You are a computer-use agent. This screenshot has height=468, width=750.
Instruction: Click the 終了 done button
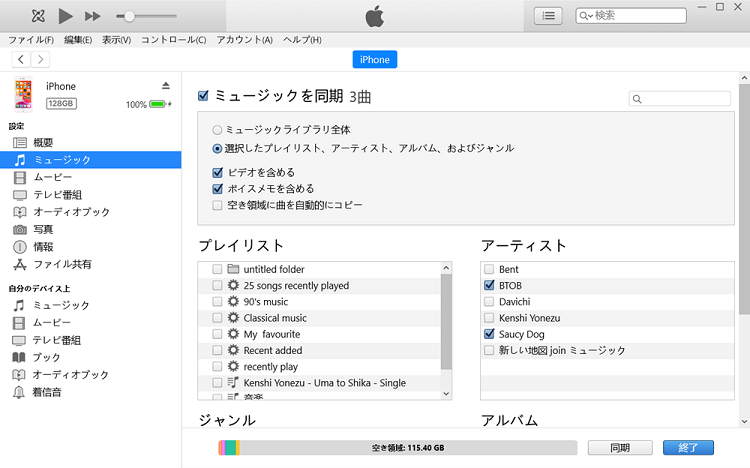(x=688, y=448)
